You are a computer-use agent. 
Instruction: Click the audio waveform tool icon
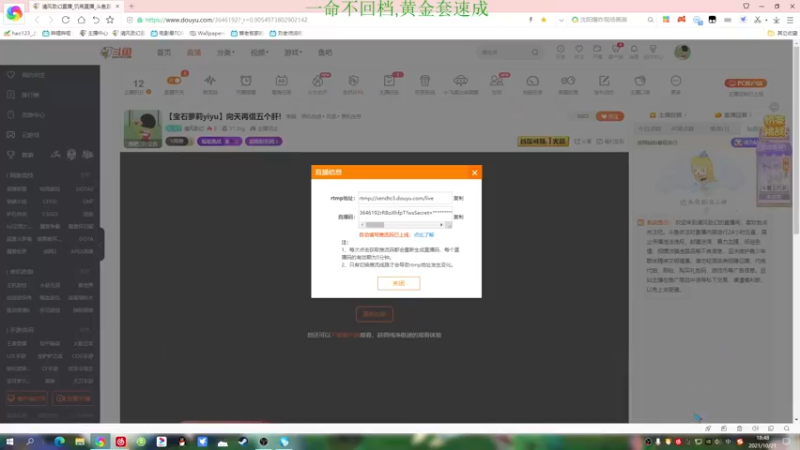210,81
